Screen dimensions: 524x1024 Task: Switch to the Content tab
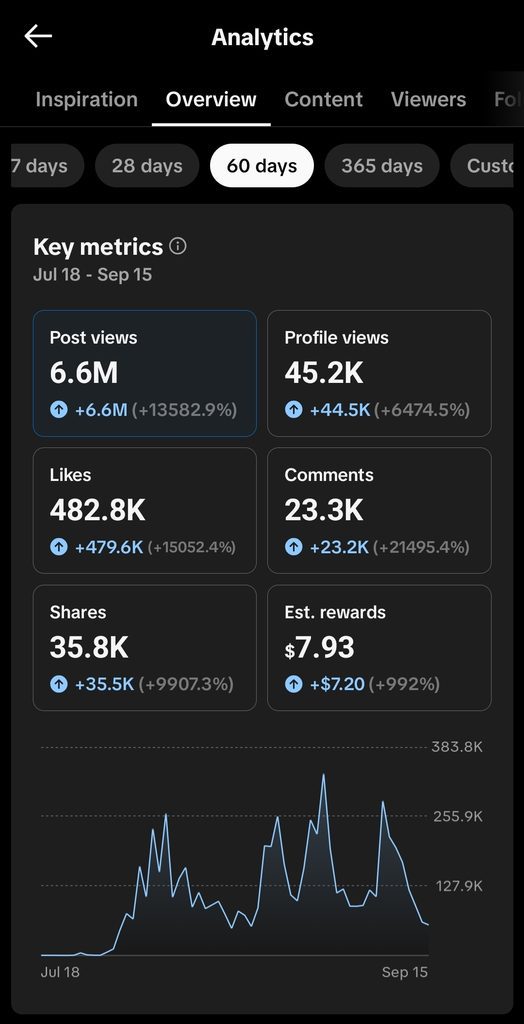(x=323, y=99)
